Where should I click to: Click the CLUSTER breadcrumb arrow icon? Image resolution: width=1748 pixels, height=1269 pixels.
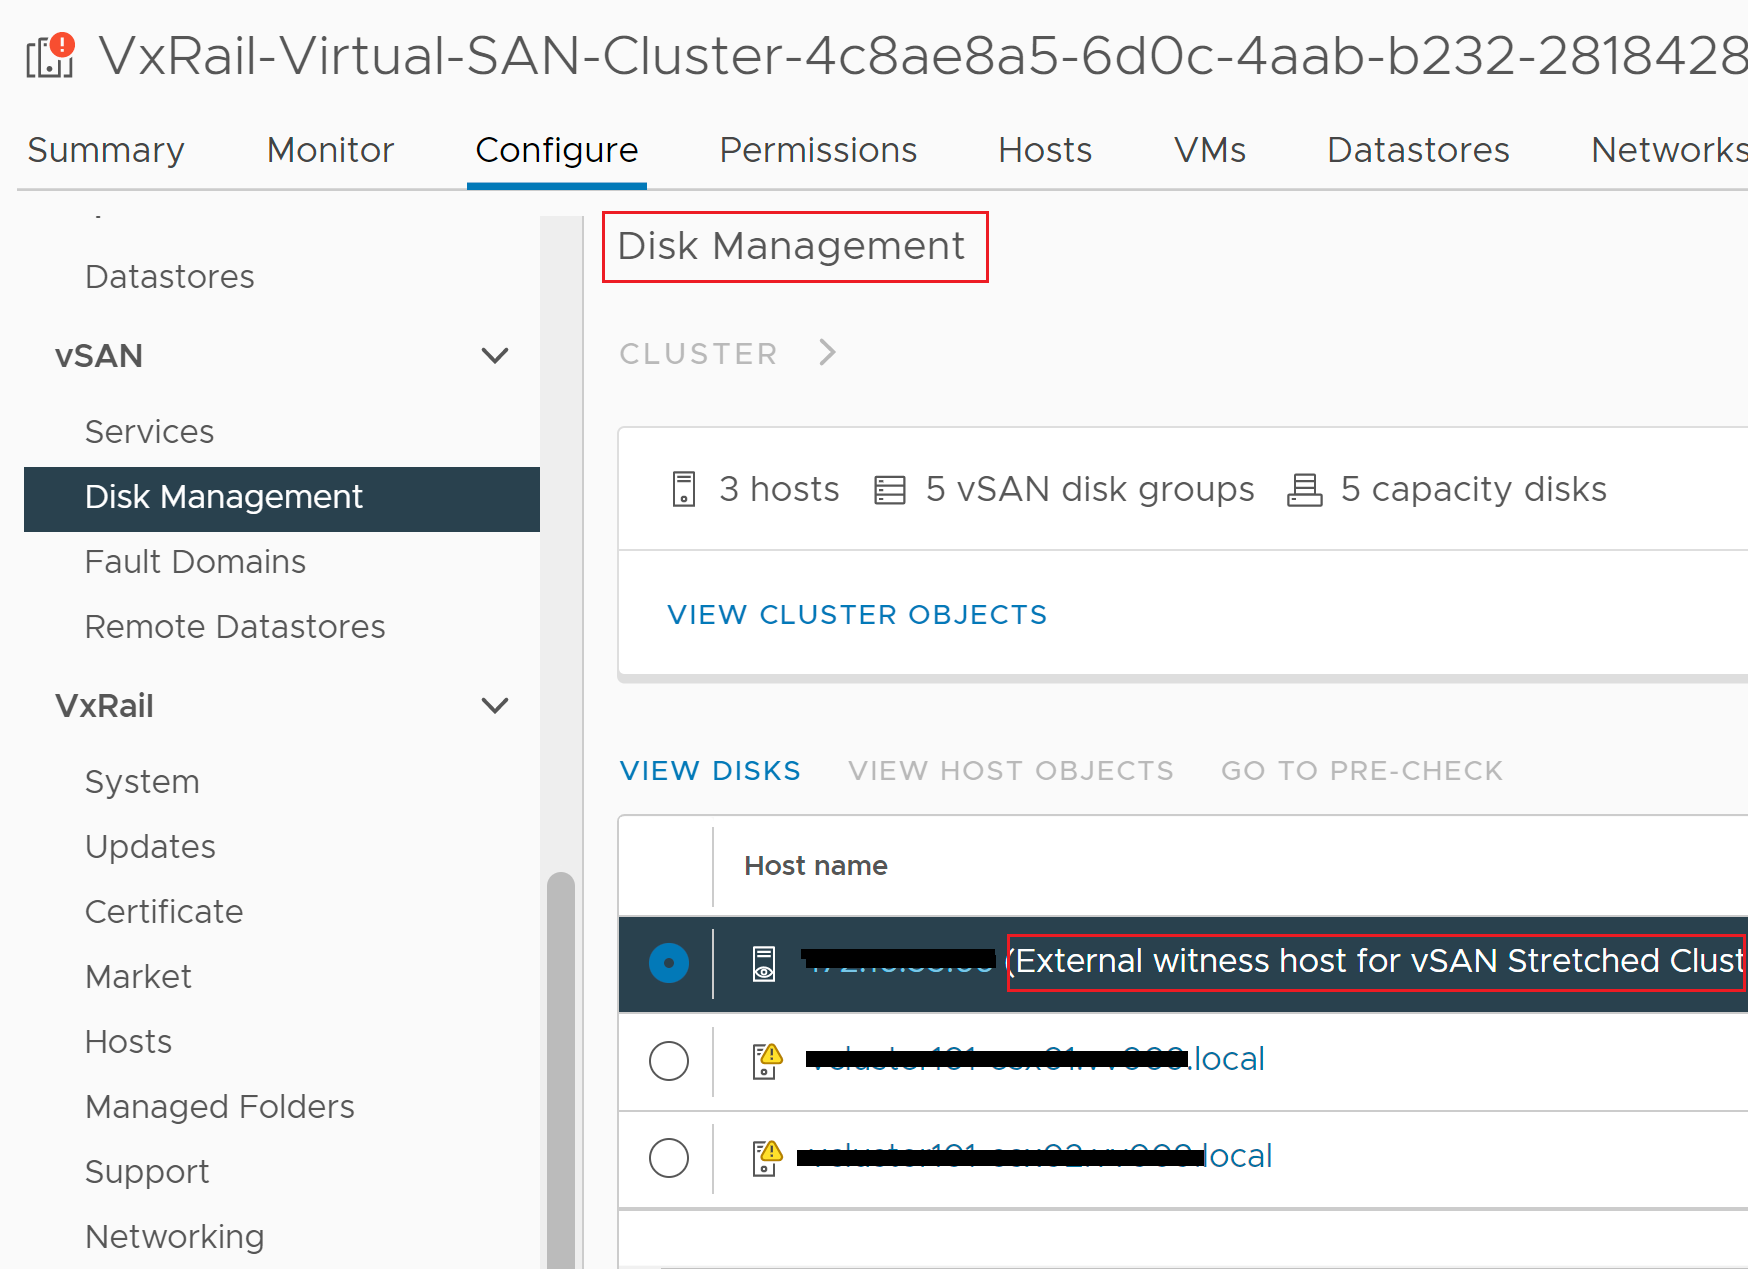(828, 352)
